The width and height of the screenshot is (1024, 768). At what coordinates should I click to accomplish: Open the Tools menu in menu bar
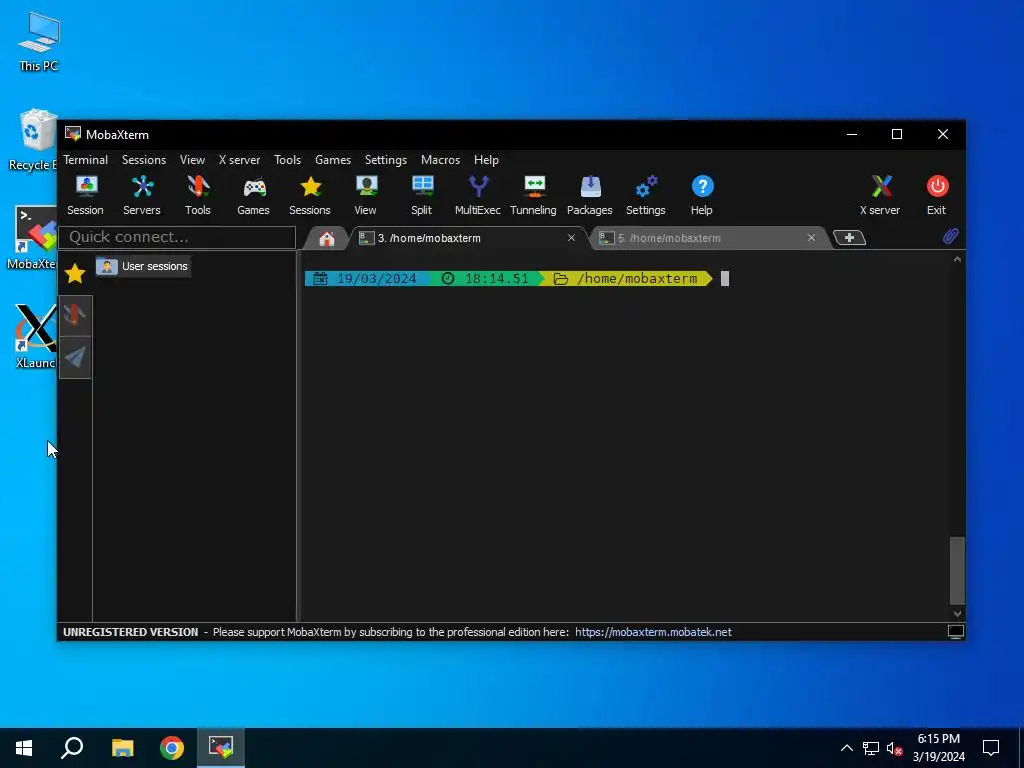tap(287, 160)
